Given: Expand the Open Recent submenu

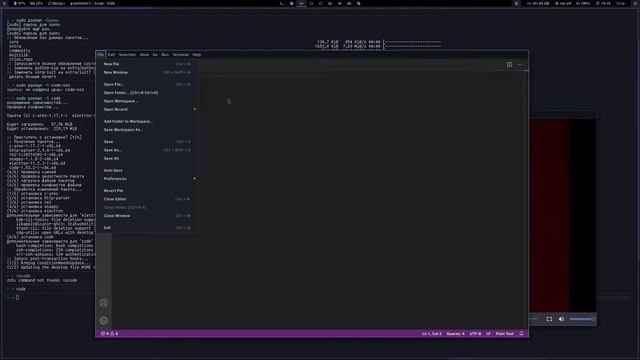Looking at the screenshot, I should click(x=147, y=109).
